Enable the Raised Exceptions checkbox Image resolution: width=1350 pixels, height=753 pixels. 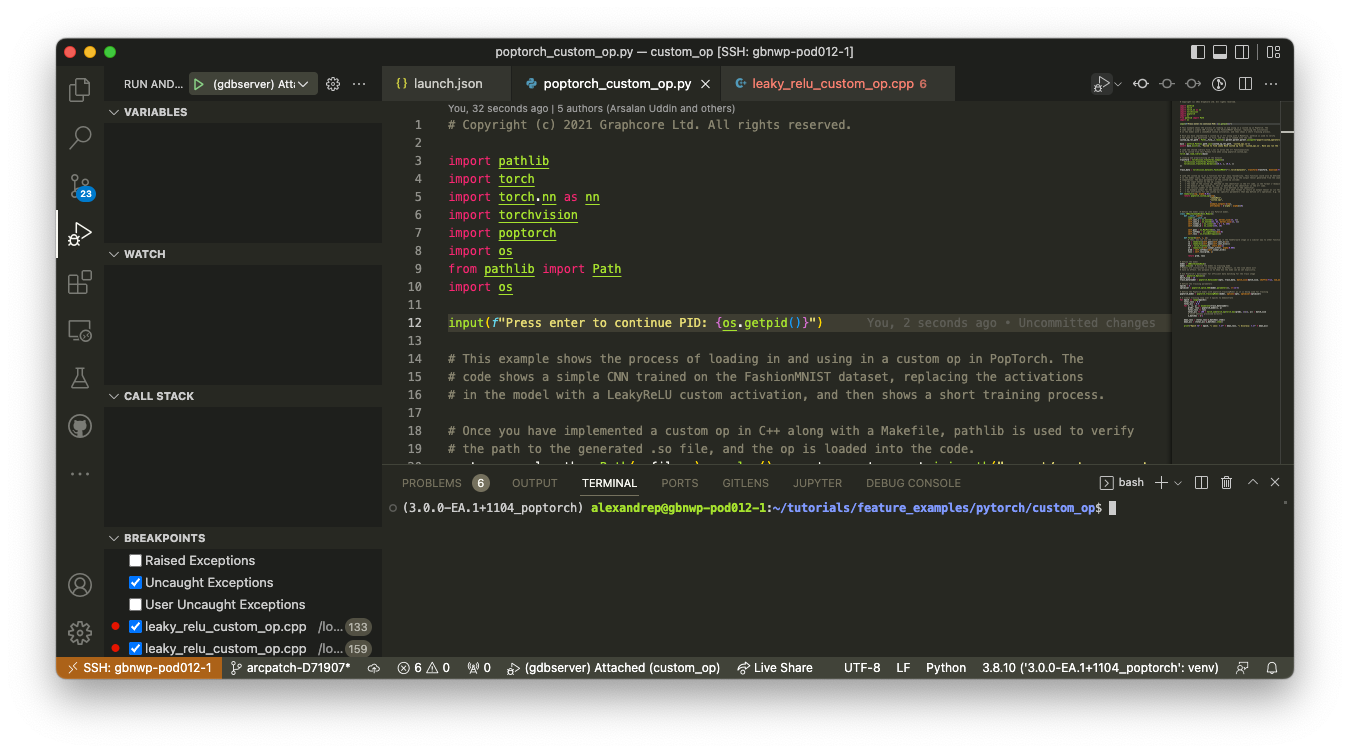coord(135,560)
